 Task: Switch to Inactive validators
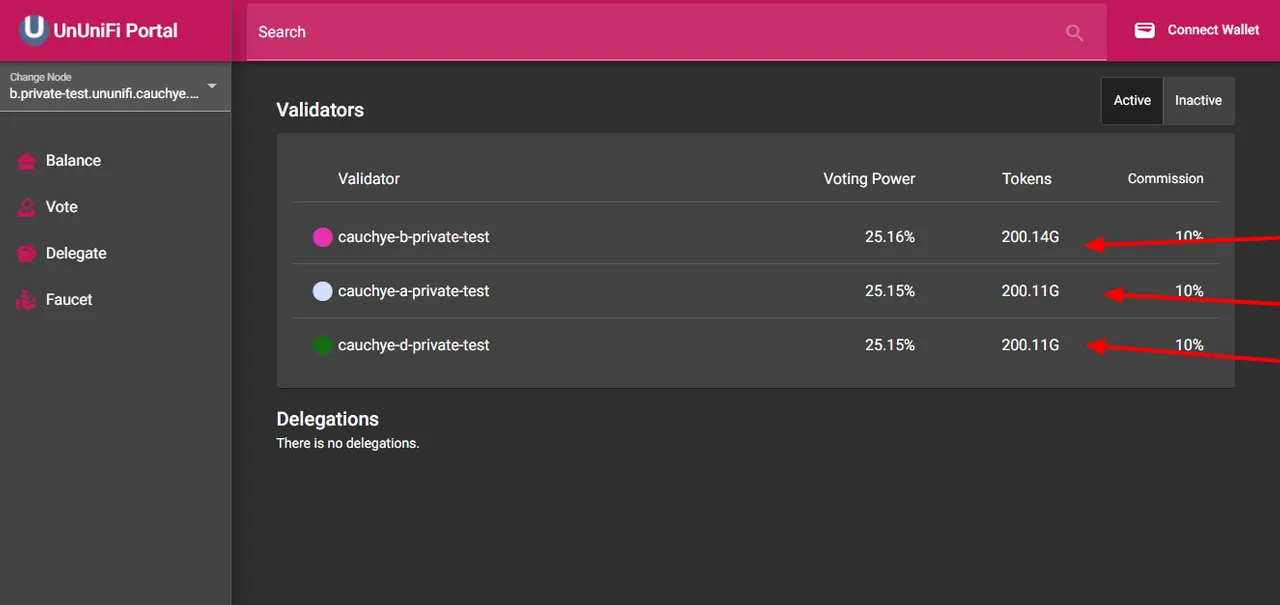tap(1198, 101)
